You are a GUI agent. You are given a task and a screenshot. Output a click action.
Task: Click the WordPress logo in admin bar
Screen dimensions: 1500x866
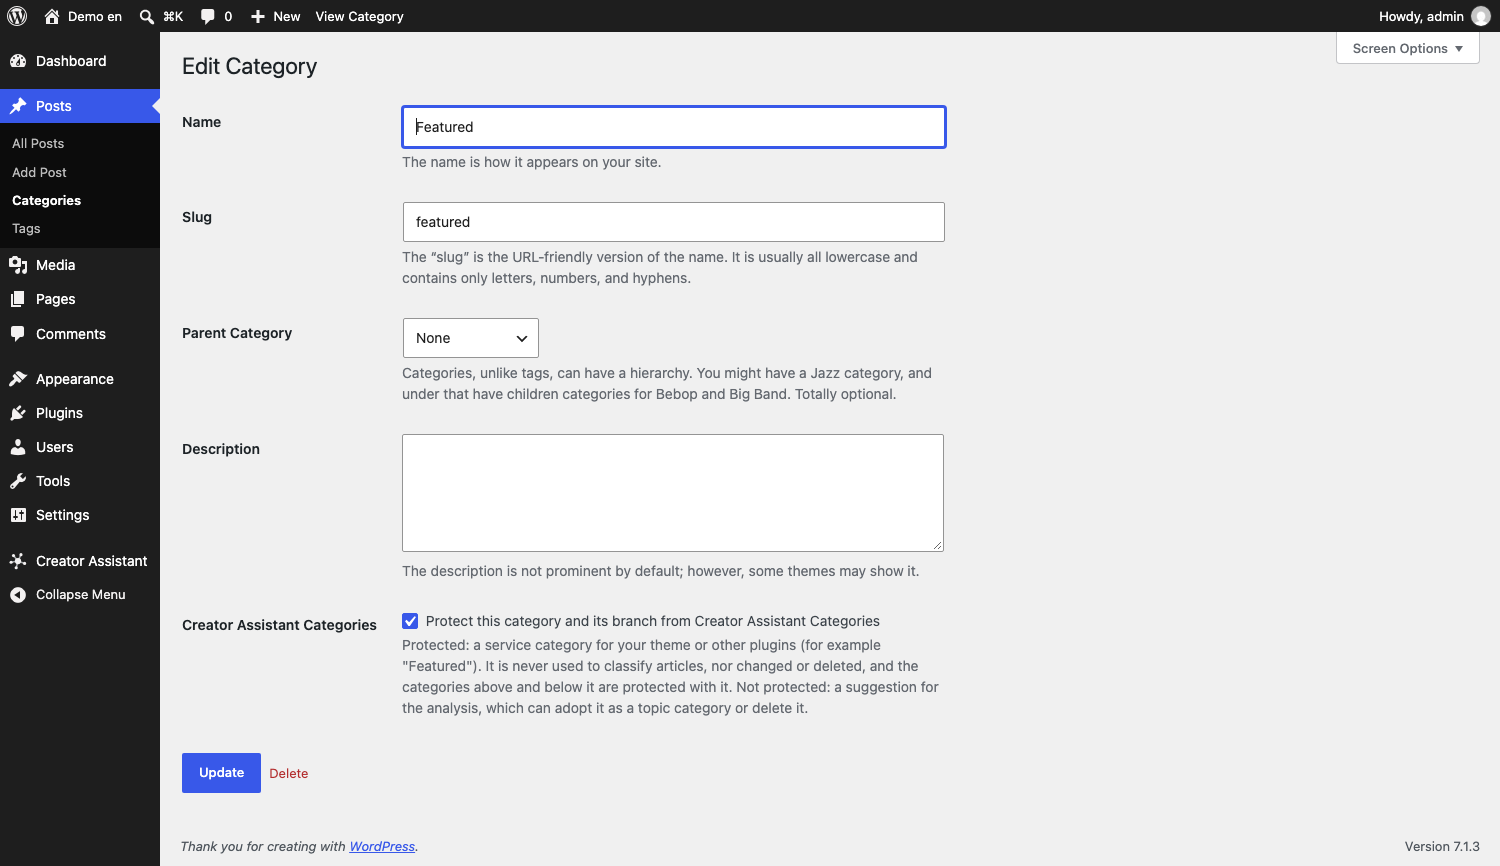17,16
